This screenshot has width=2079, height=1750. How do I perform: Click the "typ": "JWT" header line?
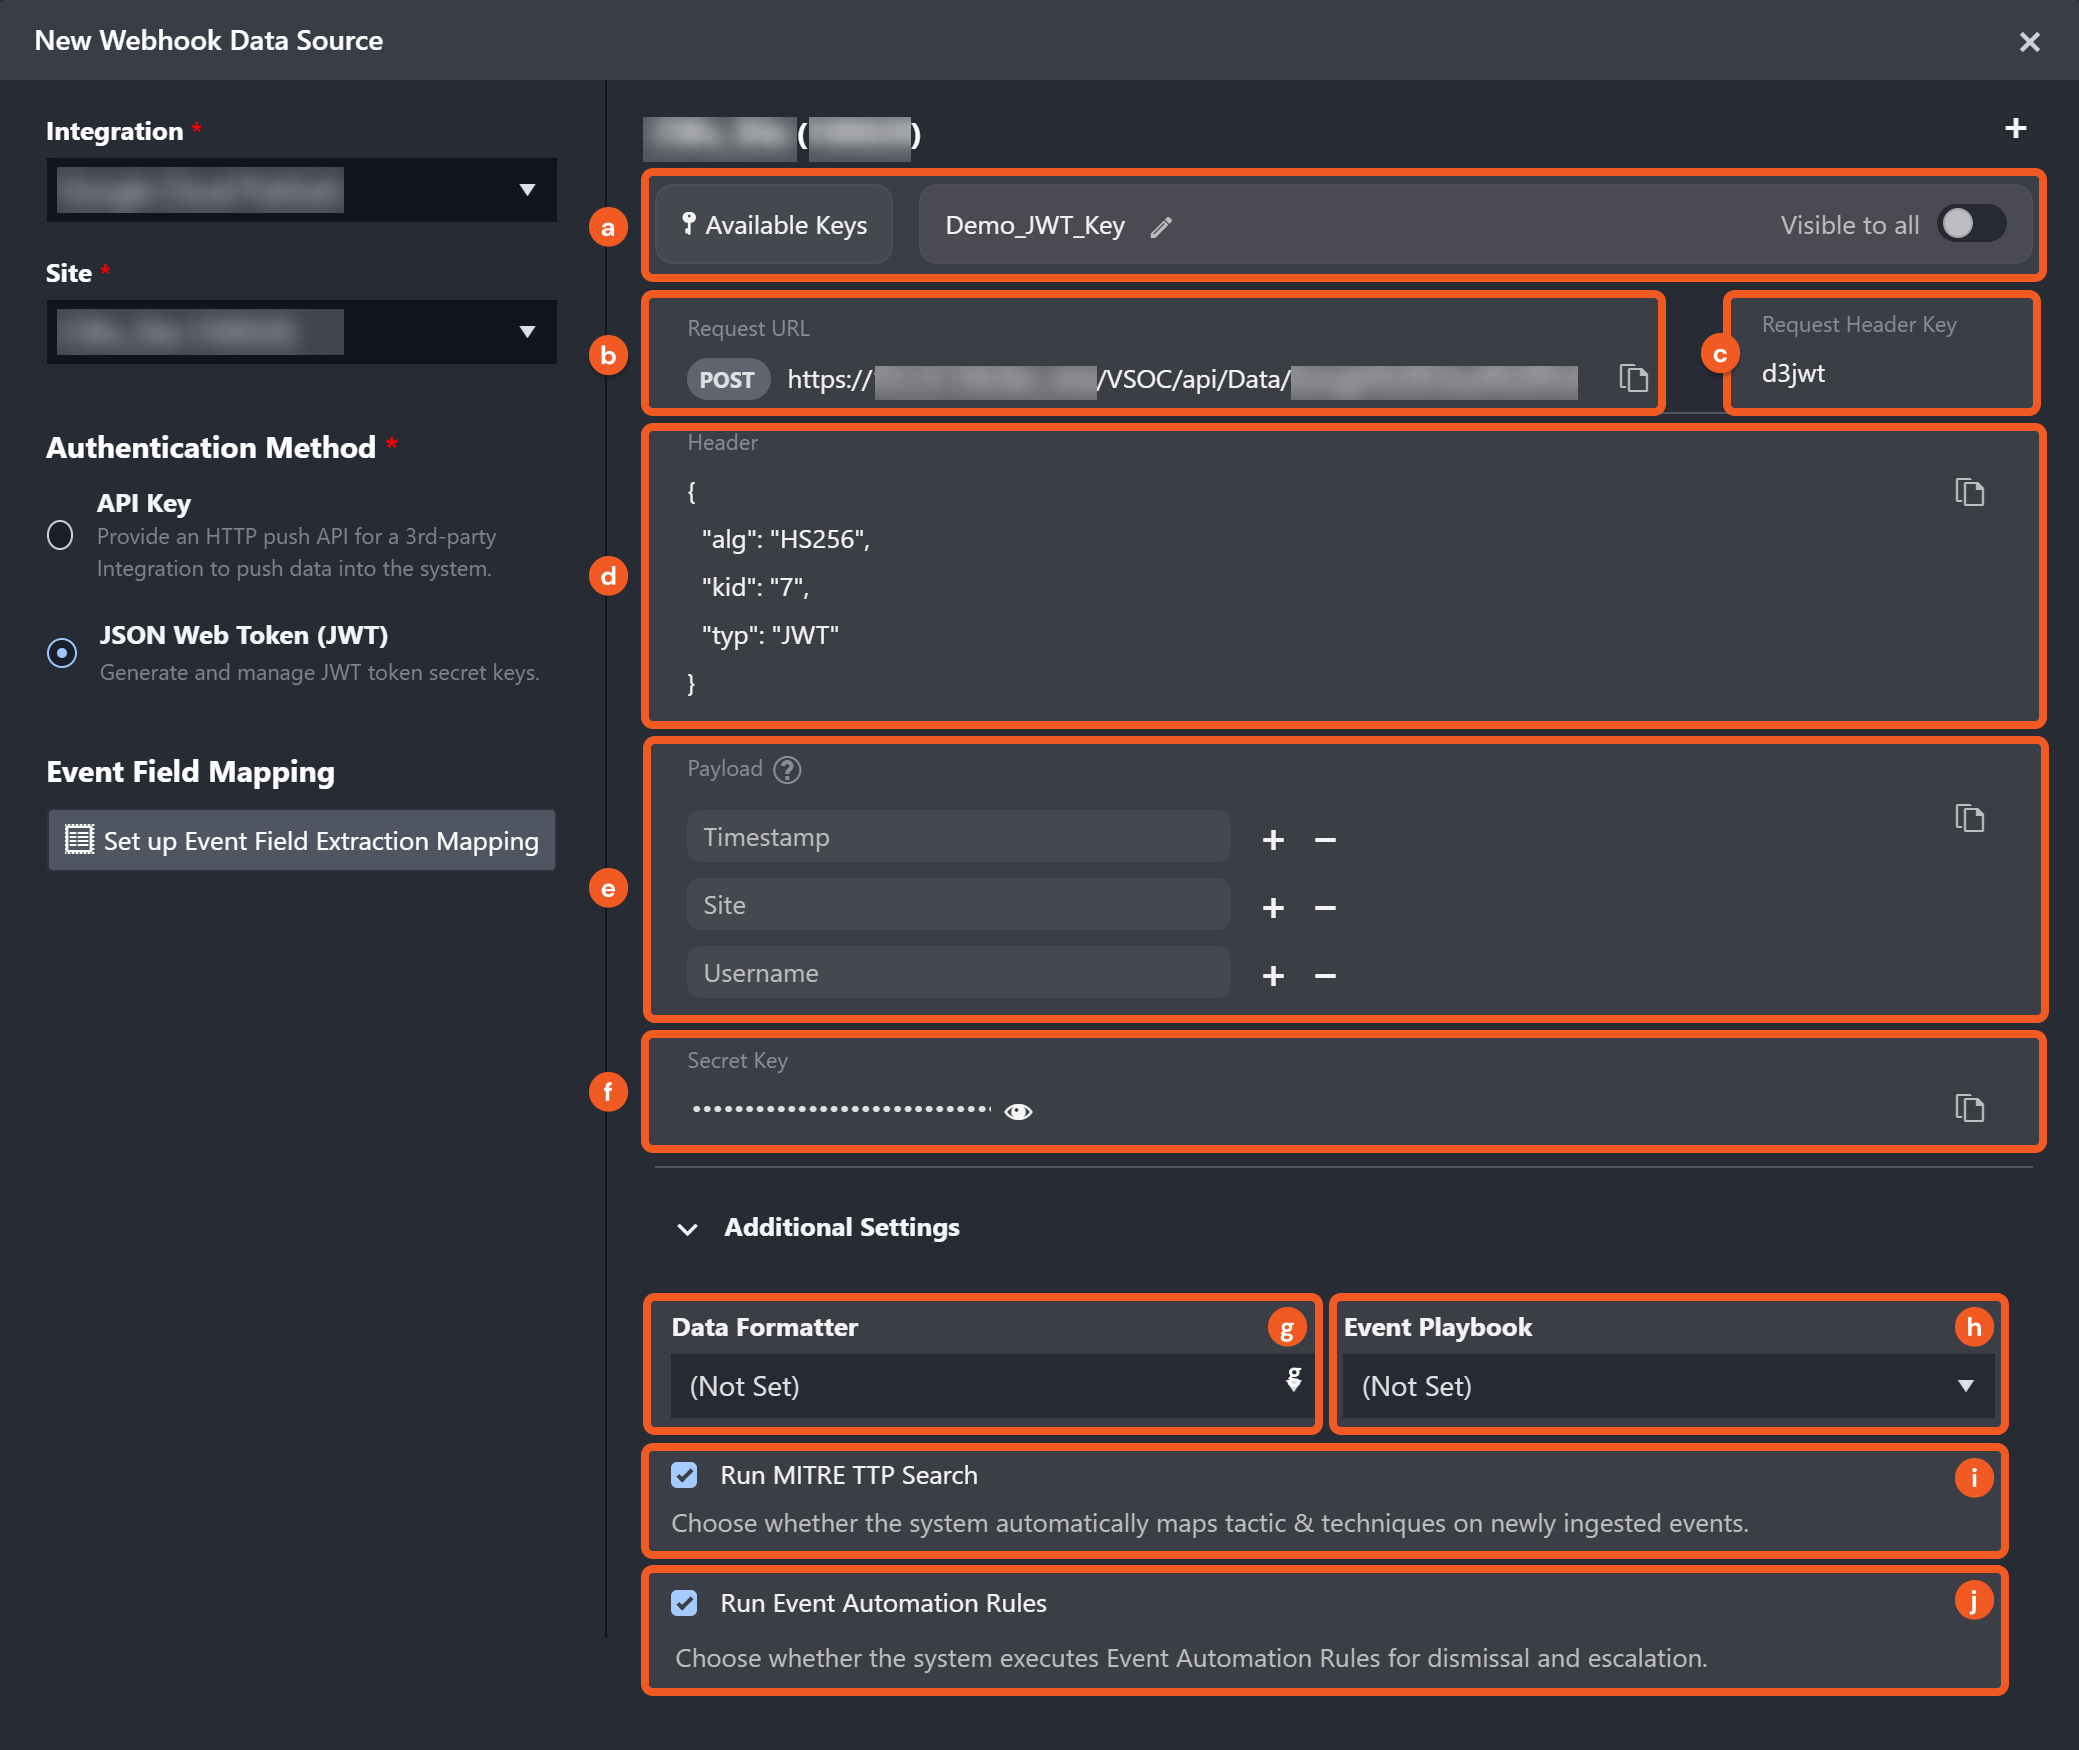(770, 635)
